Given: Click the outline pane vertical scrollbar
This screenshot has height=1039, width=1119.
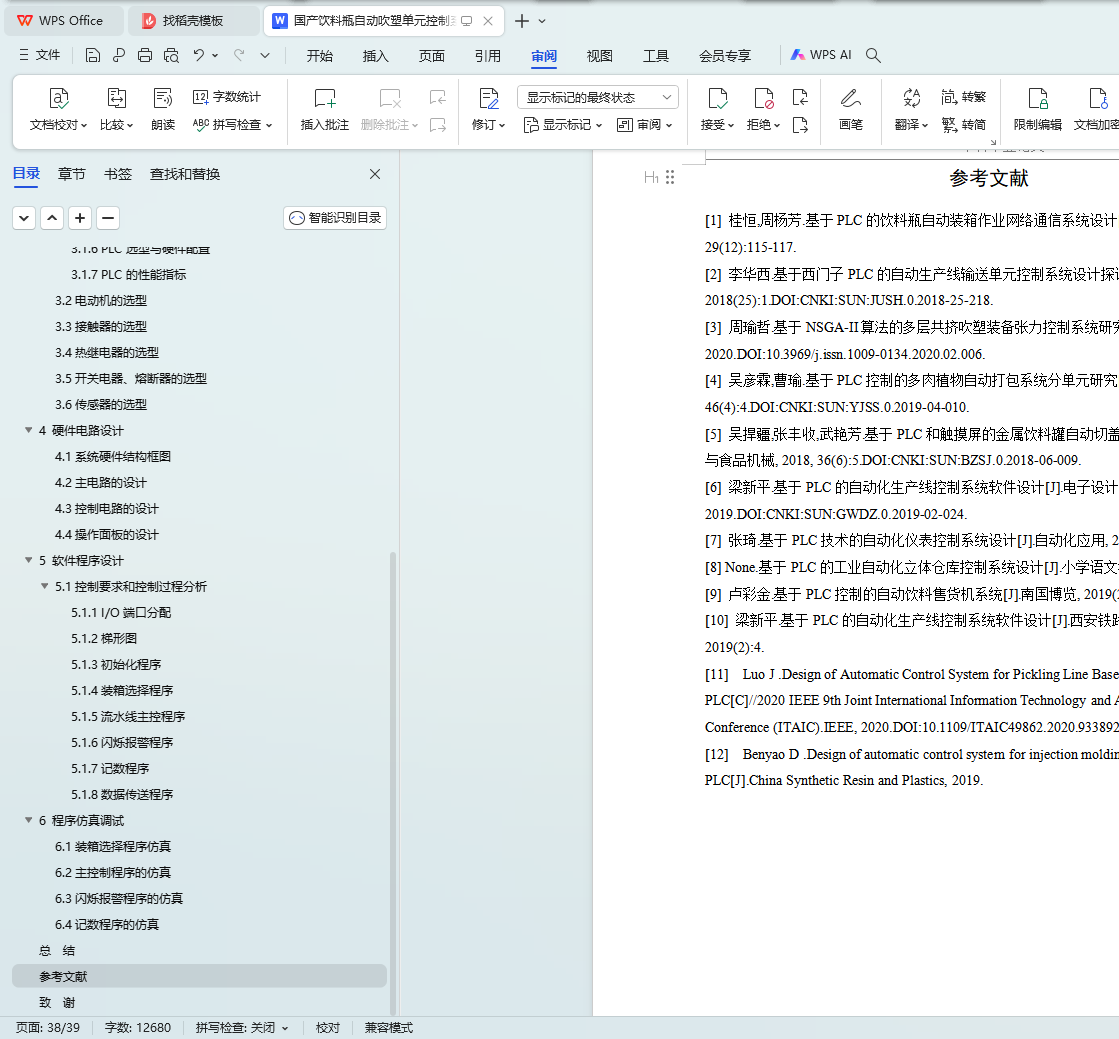Looking at the screenshot, I should 393,783.
